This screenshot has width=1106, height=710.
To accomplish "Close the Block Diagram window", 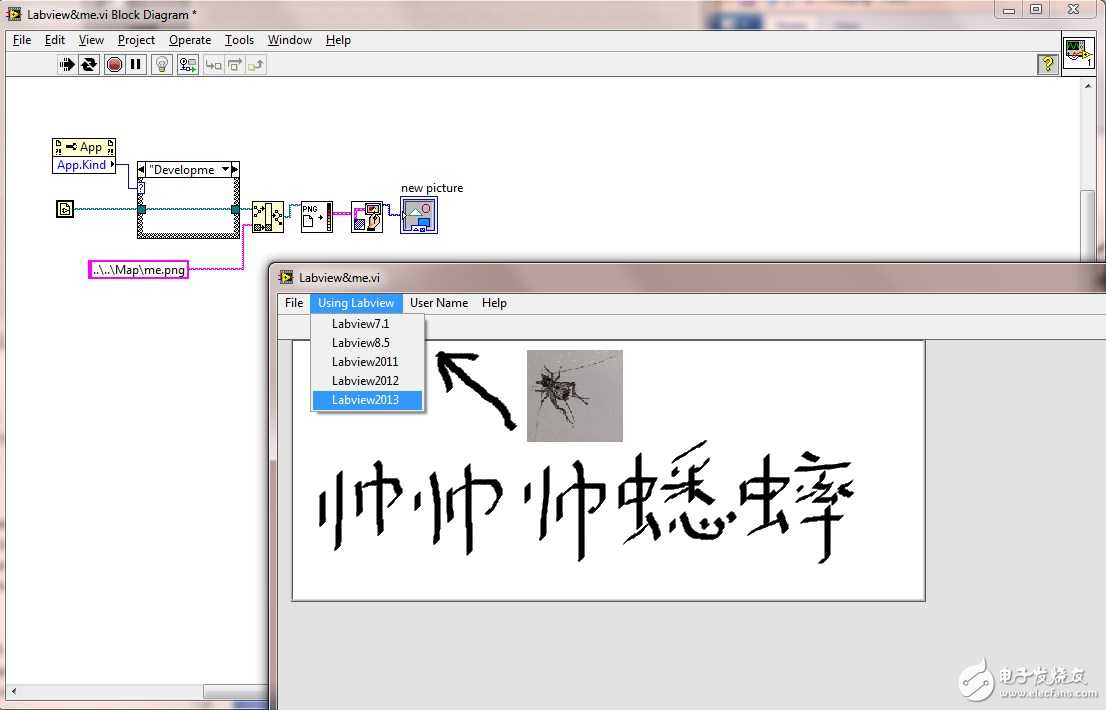I will coord(1073,9).
